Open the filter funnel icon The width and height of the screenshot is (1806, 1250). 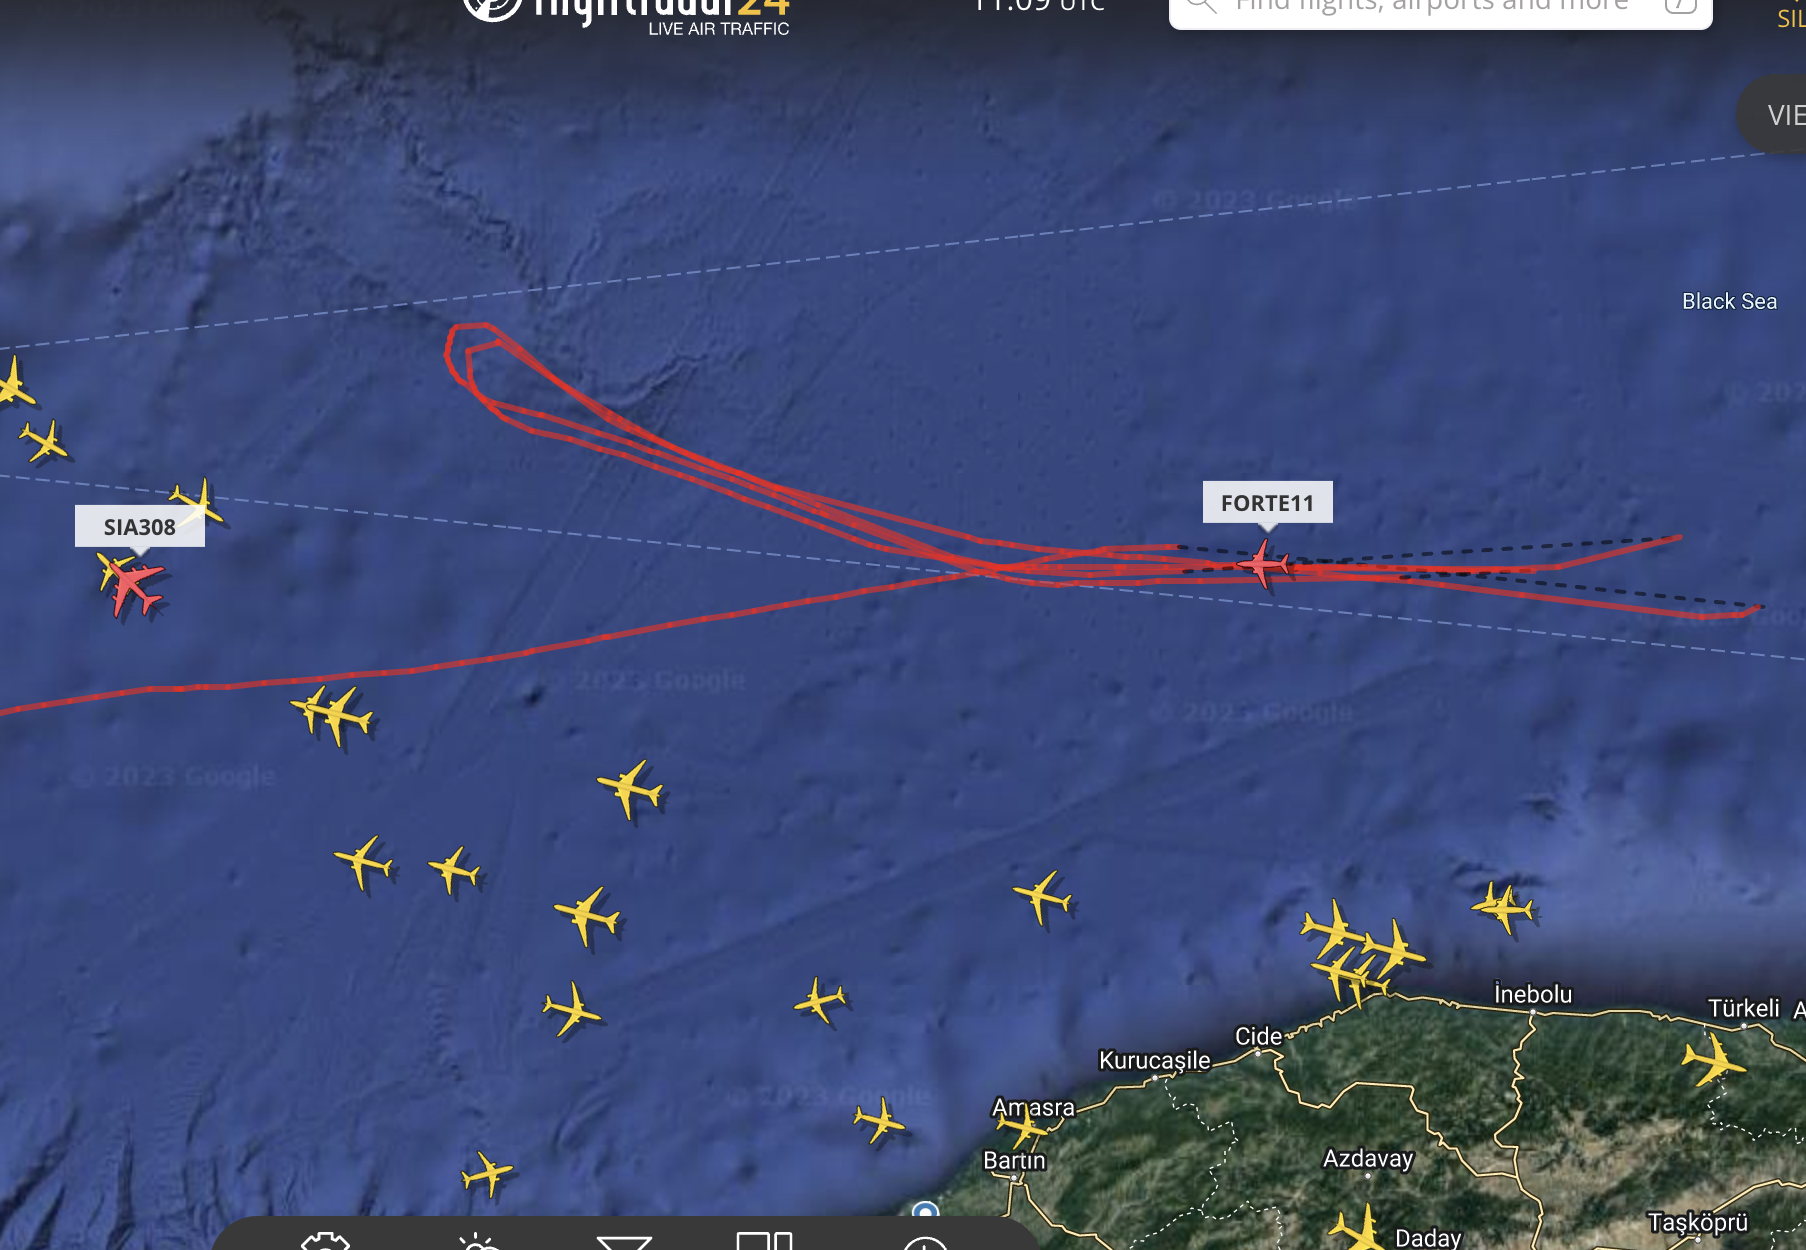(x=624, y=1242)
